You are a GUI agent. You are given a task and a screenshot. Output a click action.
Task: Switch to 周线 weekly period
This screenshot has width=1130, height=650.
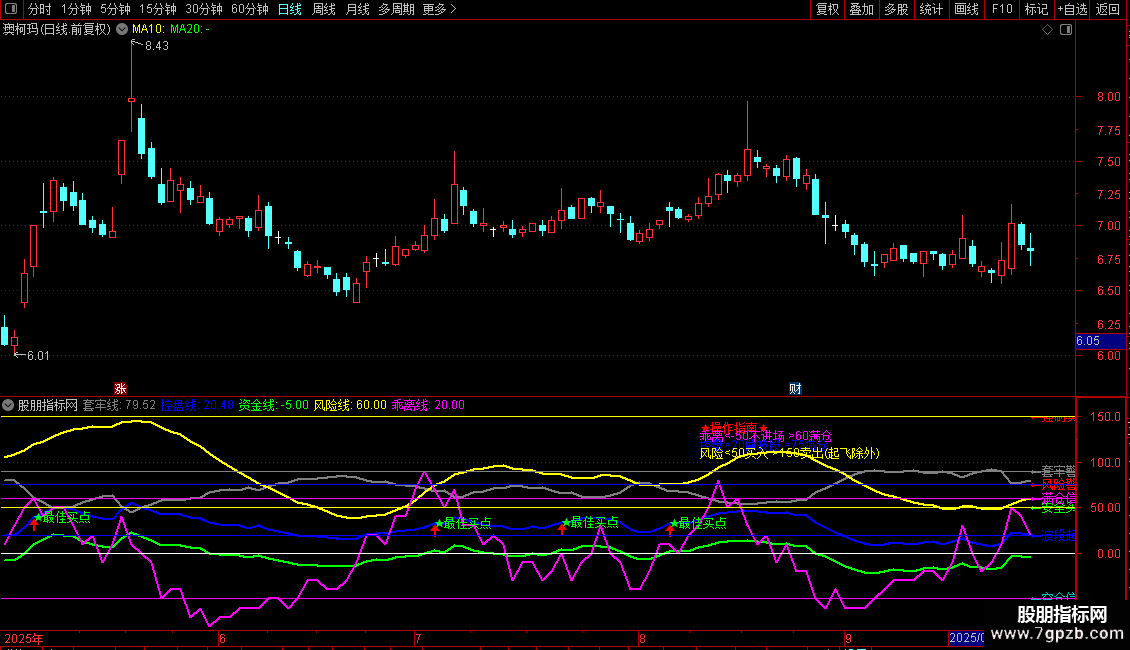324,10
